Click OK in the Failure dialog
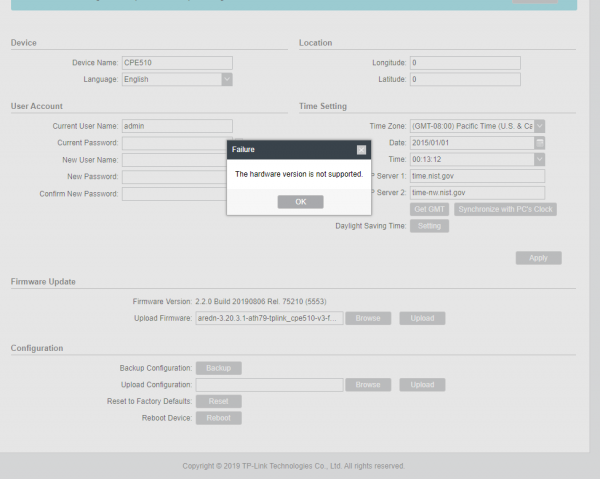Image resolution: width=600 pixels, height=479 pixels. pyautogui.click(x=300, y=202)
